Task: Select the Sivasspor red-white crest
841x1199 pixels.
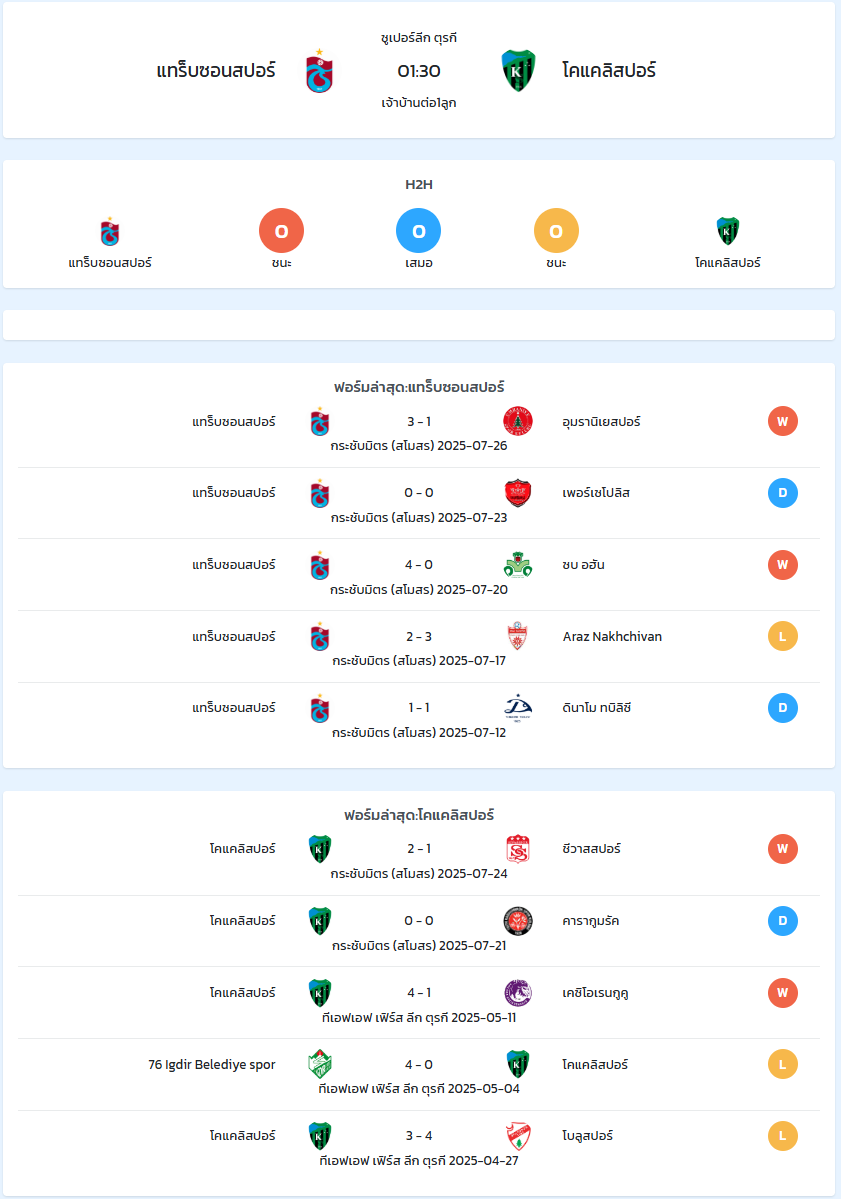Action: pyautogui.click(x=518, y=849)
